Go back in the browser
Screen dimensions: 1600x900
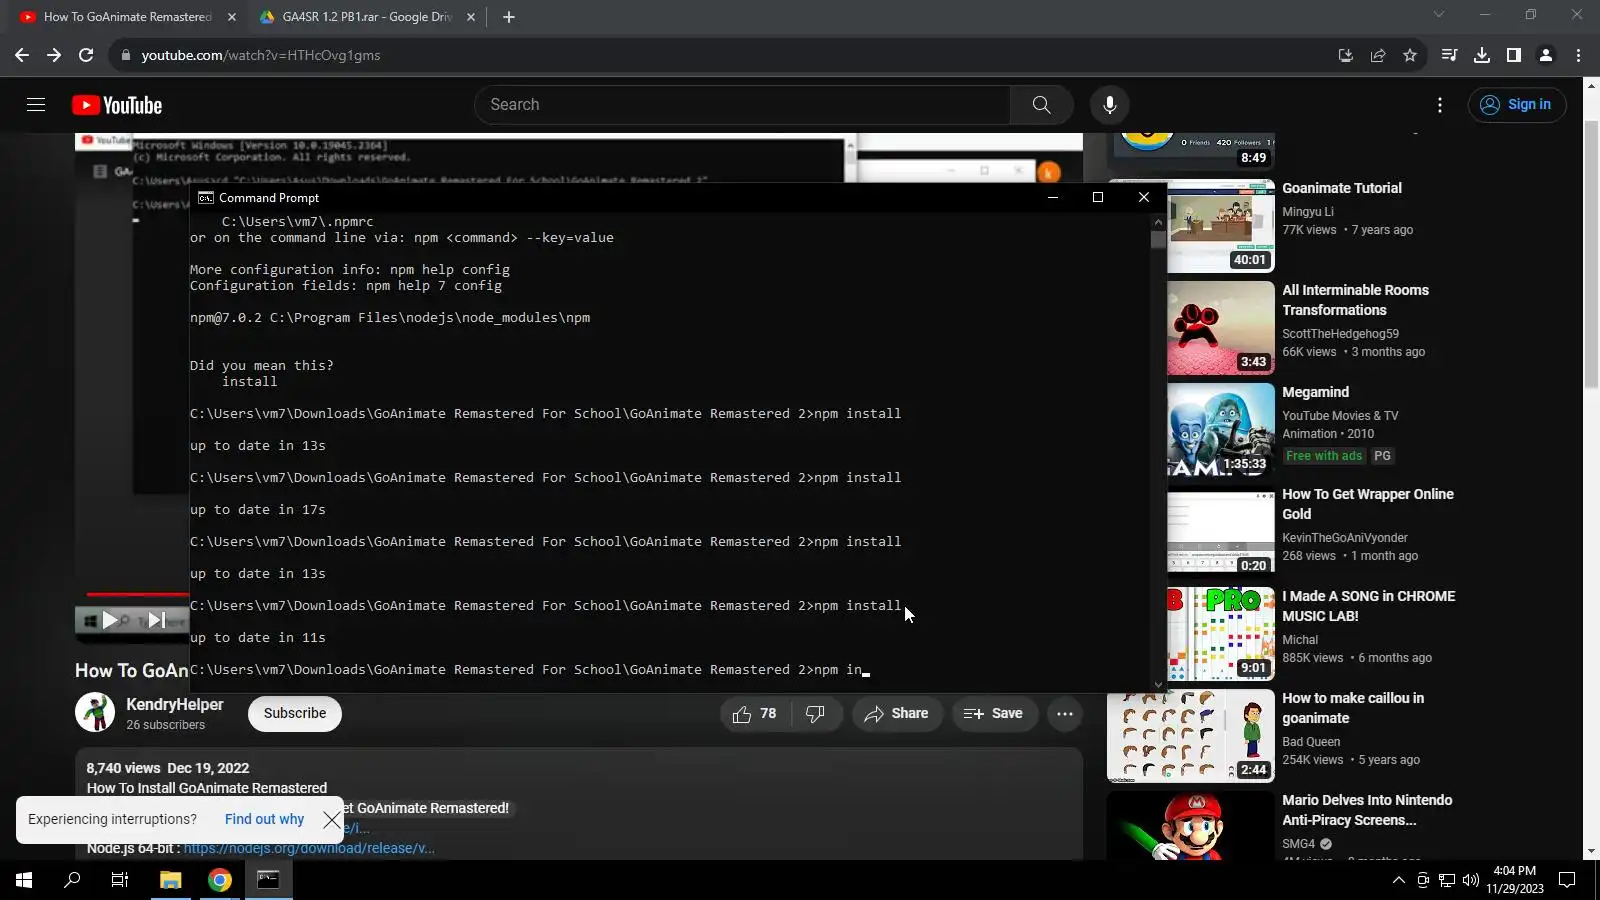point(22,55)
